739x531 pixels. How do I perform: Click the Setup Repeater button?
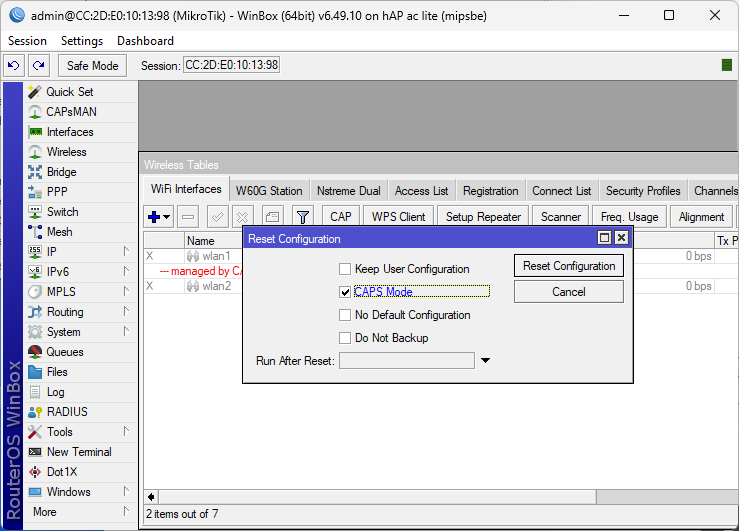tap(483, 217)
